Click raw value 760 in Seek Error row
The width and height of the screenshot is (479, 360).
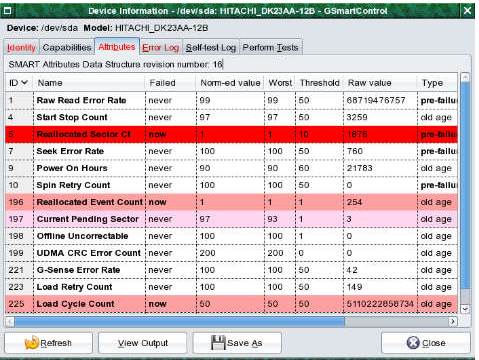(x=355, y=151)
